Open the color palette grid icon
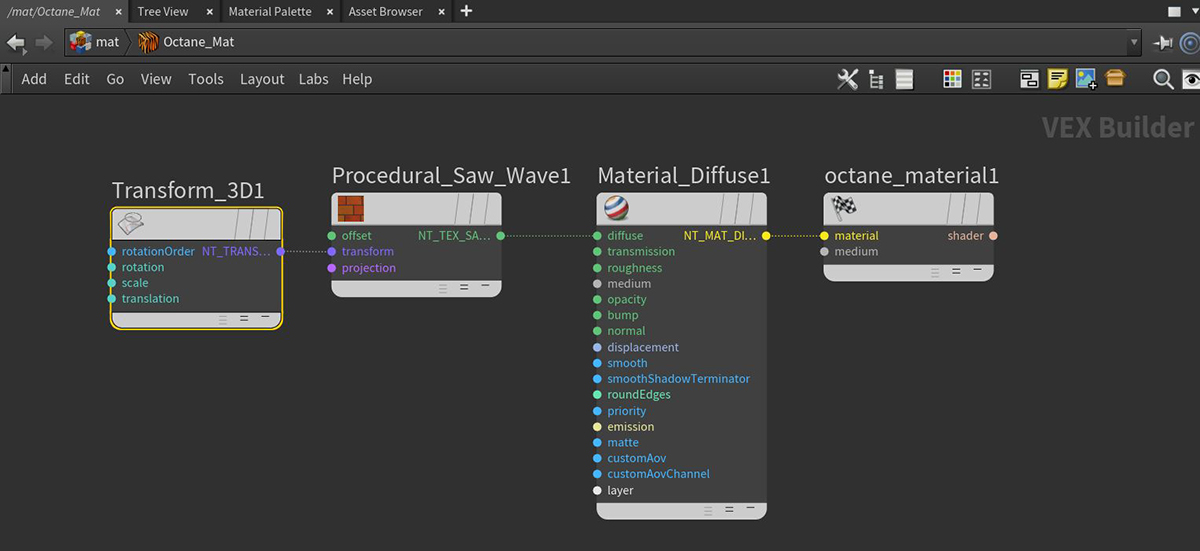The height and width of the screenshot is (551, 1200). (x=952, y=80)
